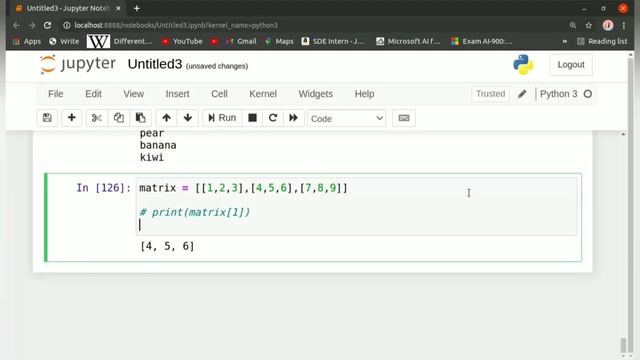Viewport: 640px width, 360px height.
Task: Go back with browser back arrow
Action: pos(16,25)
